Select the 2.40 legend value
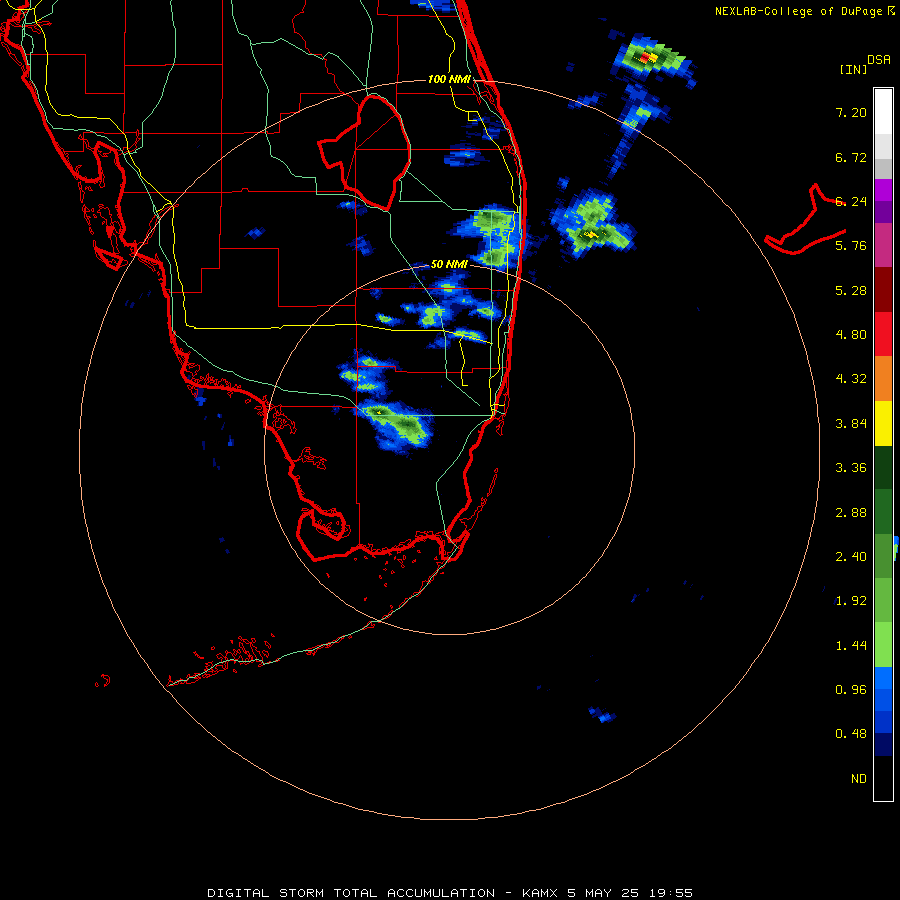900x900 pixels. tap(851, 557)
